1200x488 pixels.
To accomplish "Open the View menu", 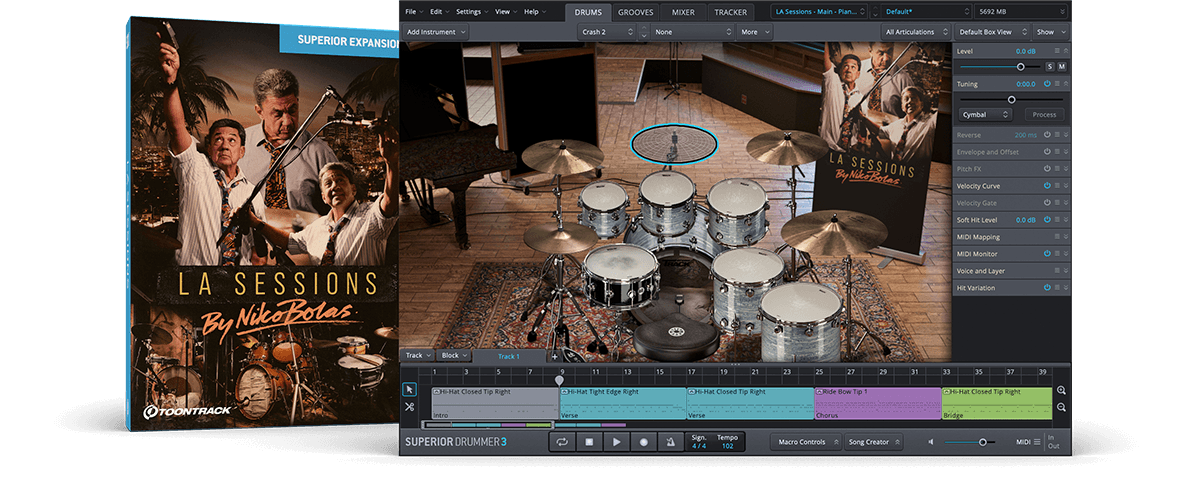I will 505,12.
